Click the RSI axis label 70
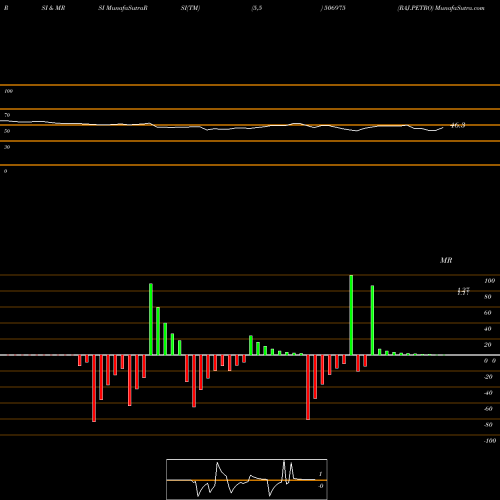500x500 pixels. pyautogui.click(x=7, y=115)
